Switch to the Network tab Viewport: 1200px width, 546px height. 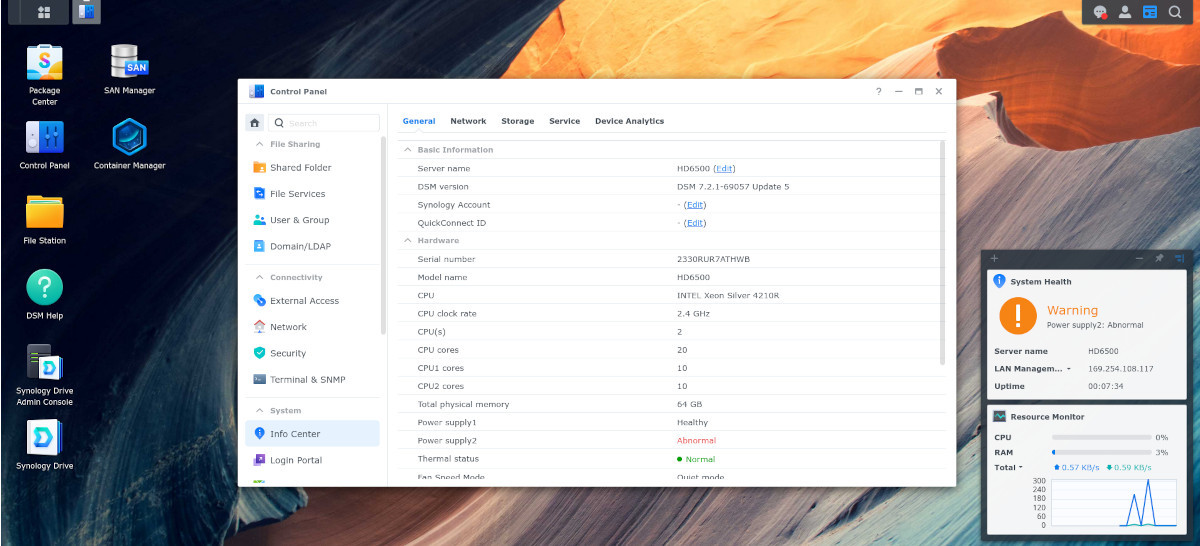pyautogui.click(x=468, y=121)
